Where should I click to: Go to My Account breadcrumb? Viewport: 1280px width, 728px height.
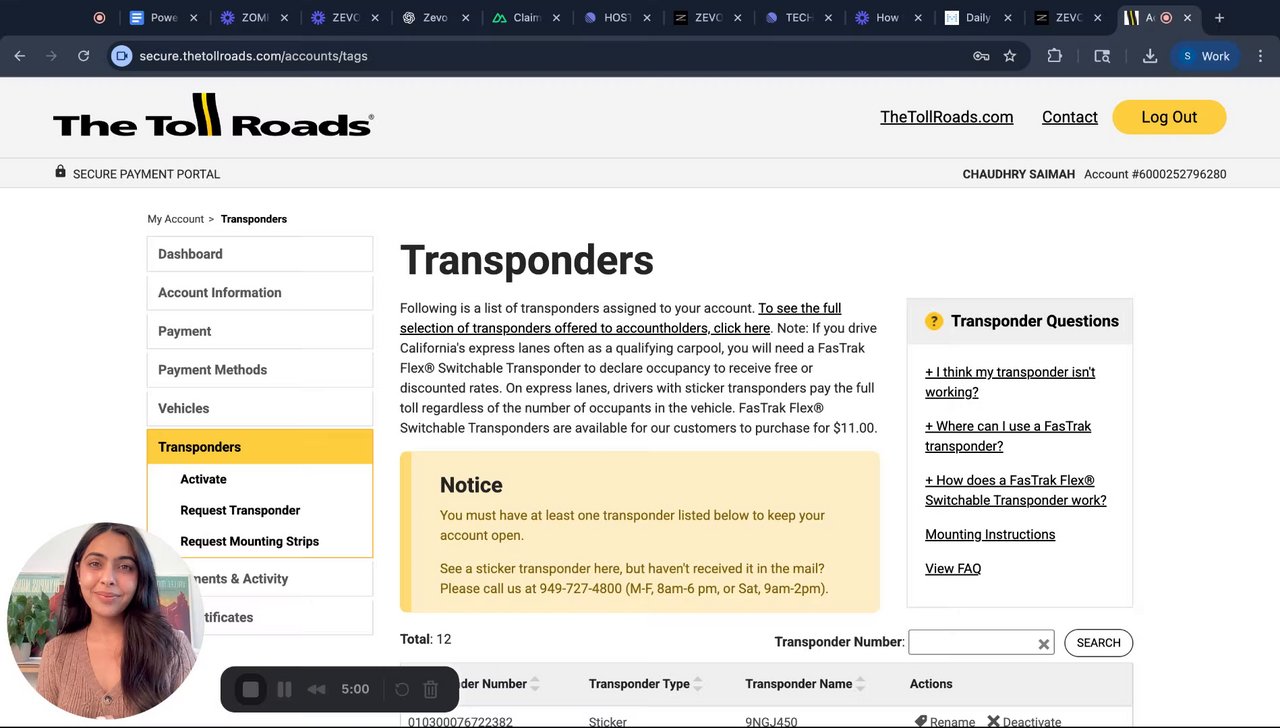pyautogui.click(x=176, y=219)
